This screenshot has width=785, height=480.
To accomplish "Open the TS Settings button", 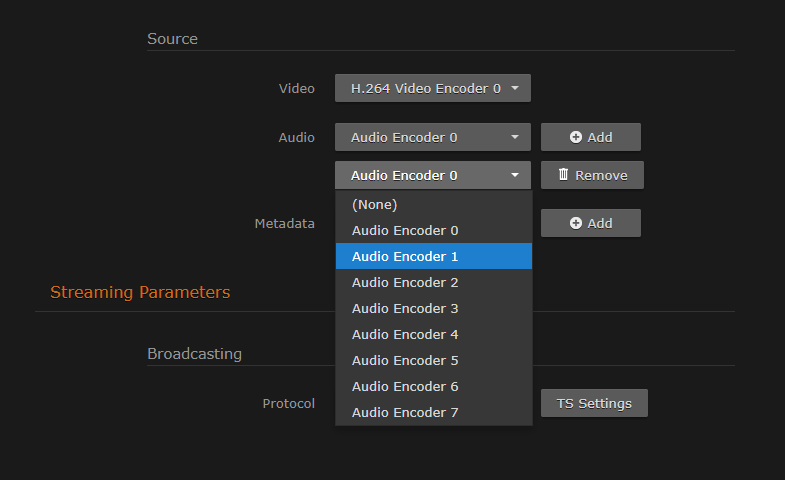I will pos(594,403).
